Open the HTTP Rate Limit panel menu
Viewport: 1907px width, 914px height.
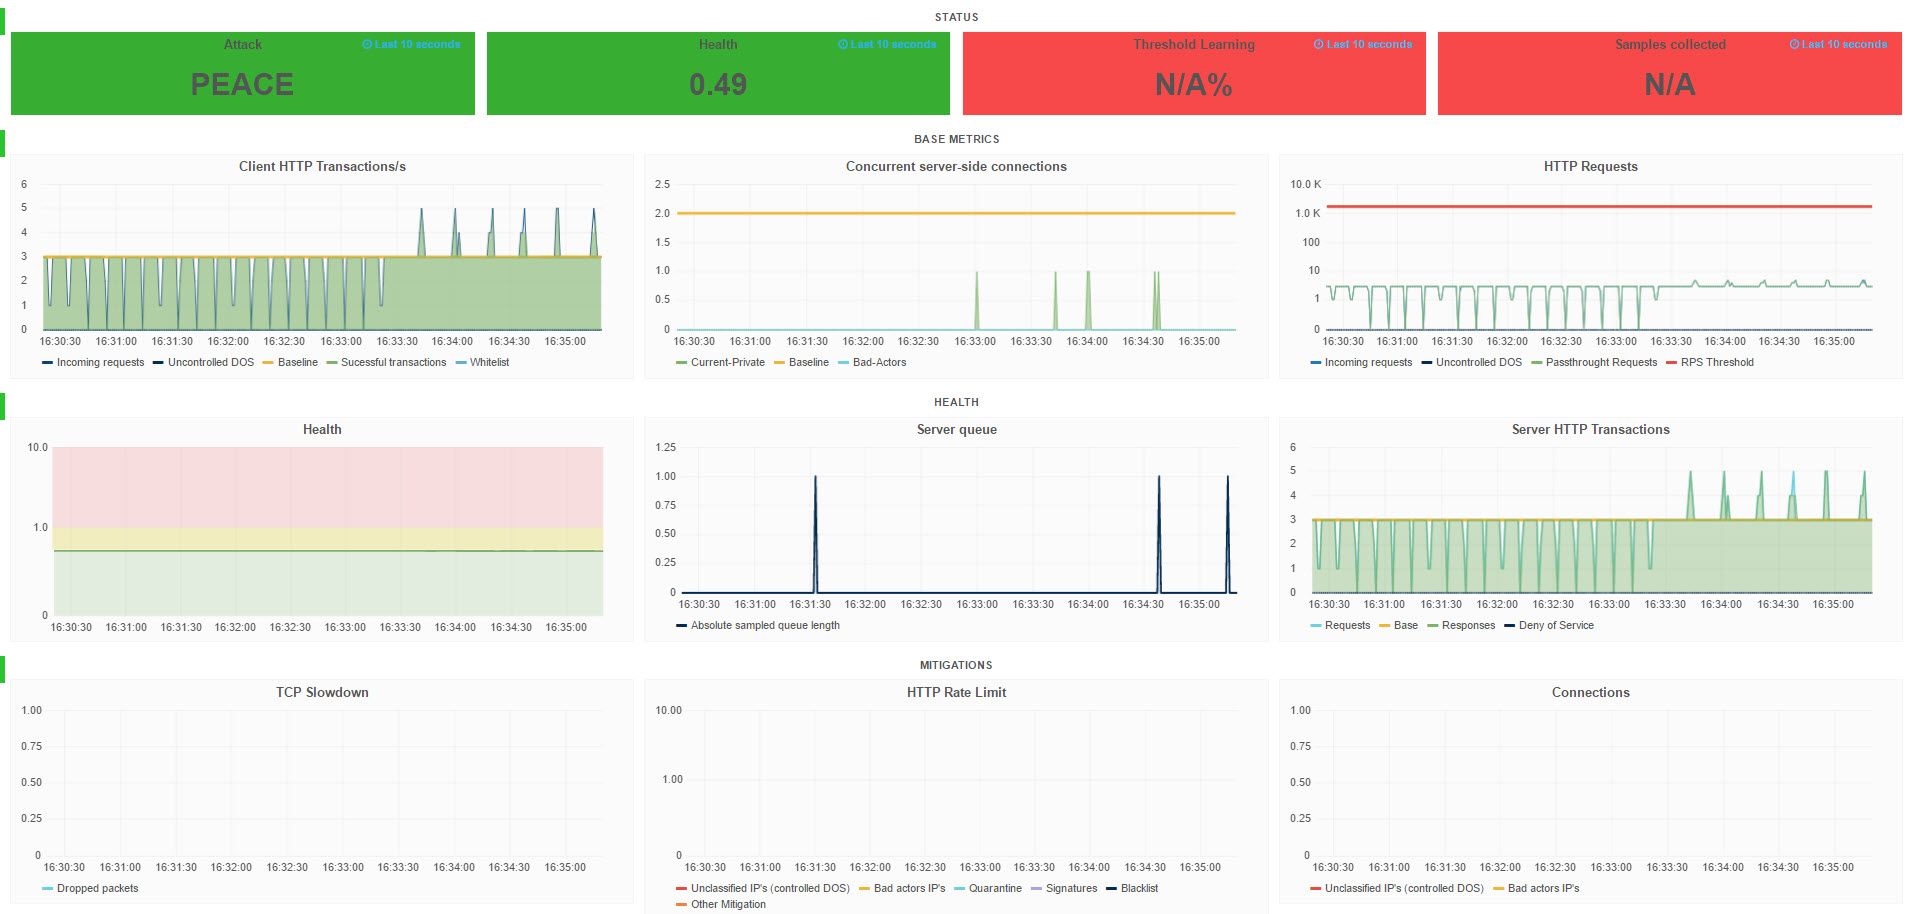[x=956, y=693]
